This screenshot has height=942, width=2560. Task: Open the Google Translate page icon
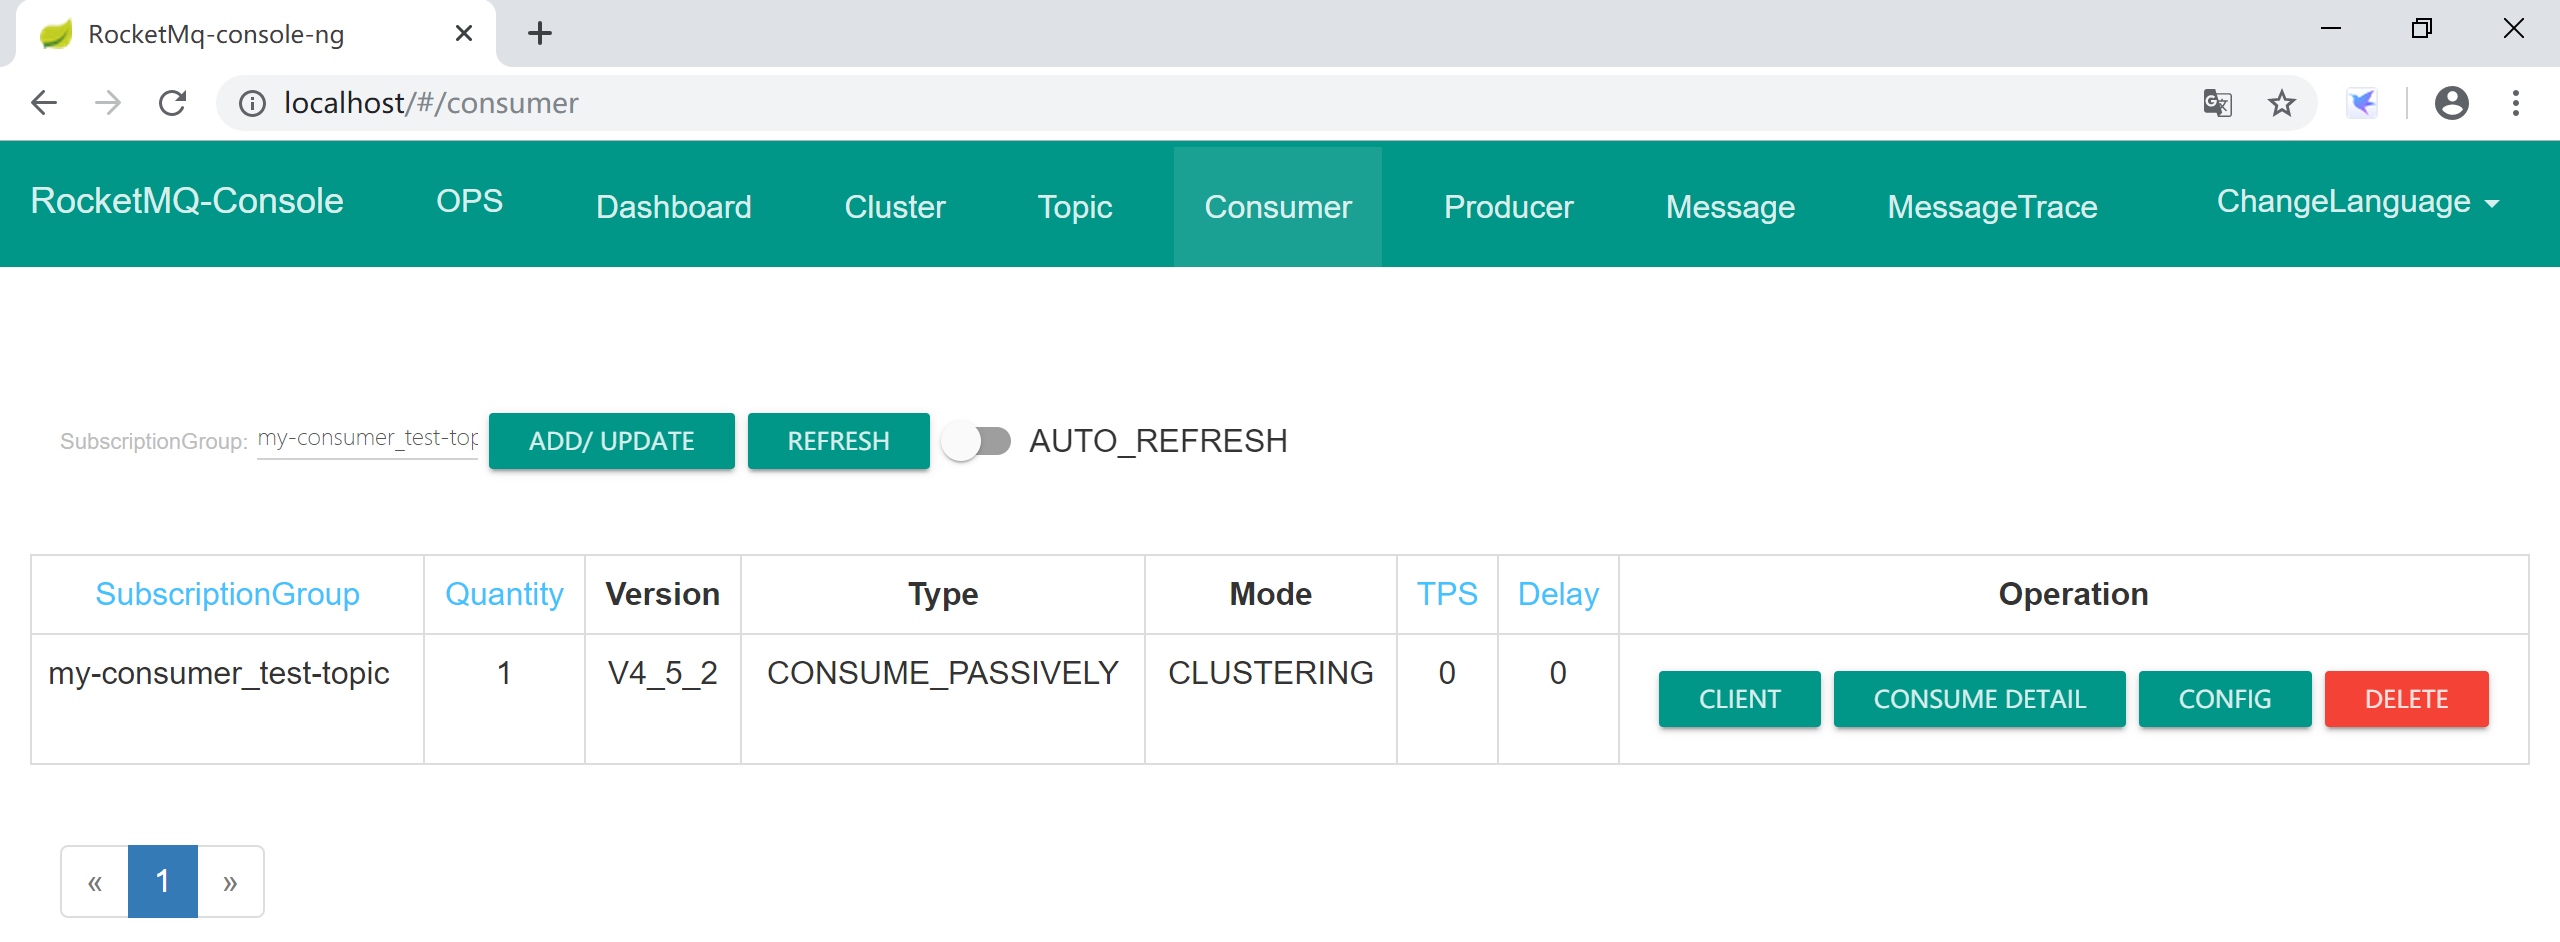point(2217,103)
